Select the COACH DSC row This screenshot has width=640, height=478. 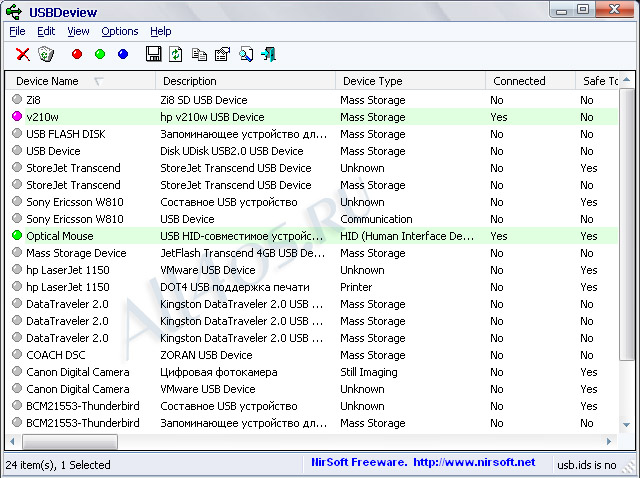(x=313, y=355)
